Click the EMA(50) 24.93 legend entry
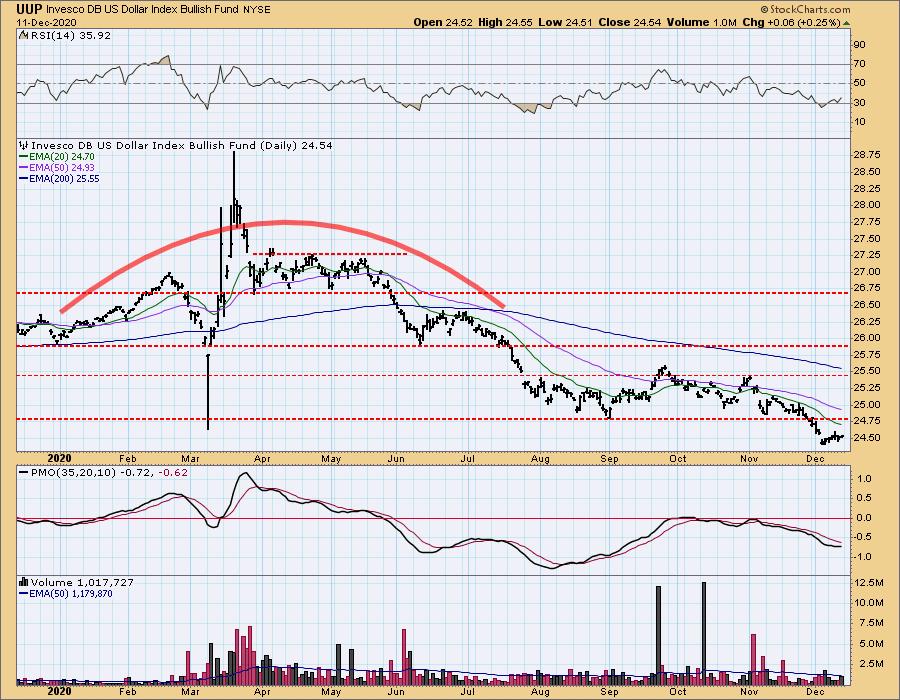 pyautogui.click(x=57, y=168)
